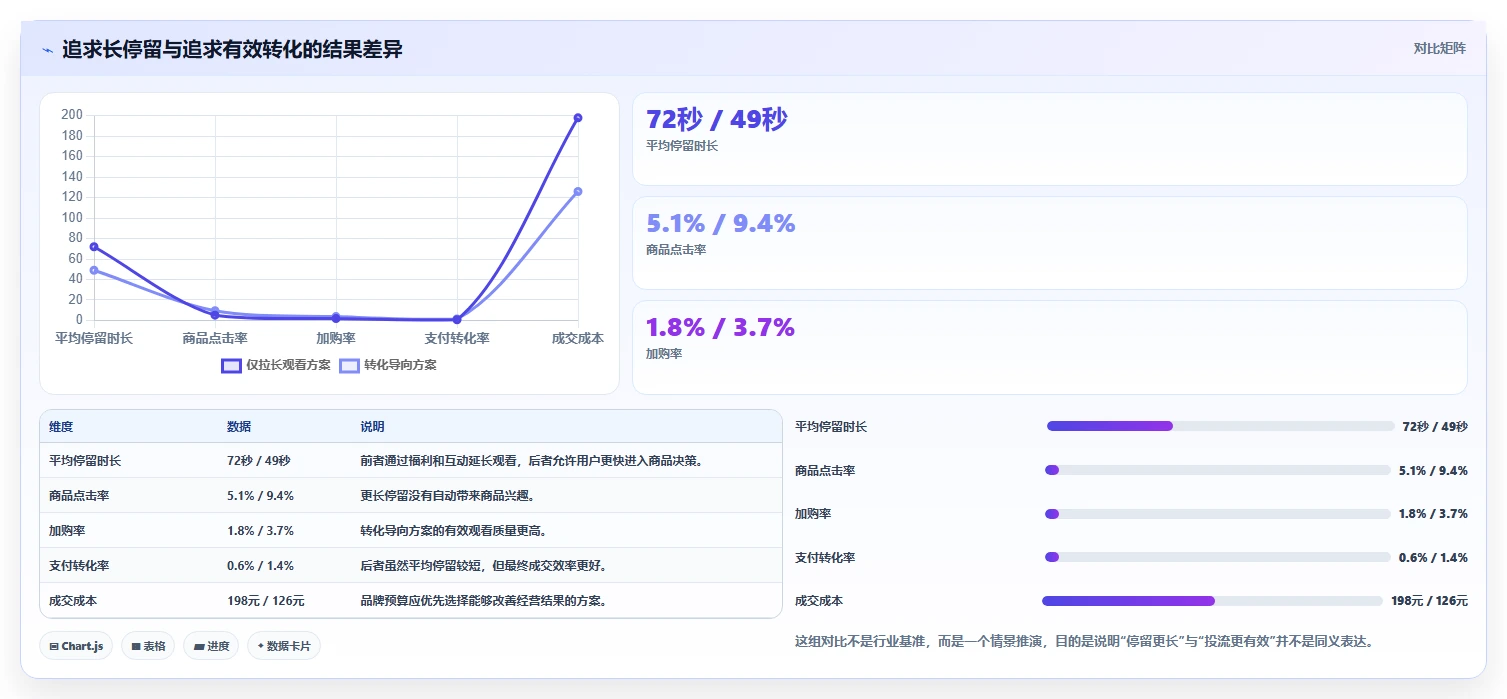Click the 表格 tag chip
The image size is (1507, 699).
(x=148, y=646)
